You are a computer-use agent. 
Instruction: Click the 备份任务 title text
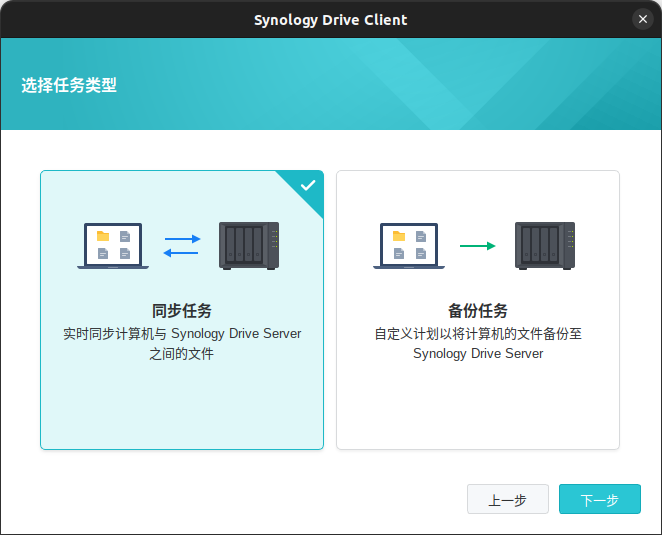[x=478, y=311]
